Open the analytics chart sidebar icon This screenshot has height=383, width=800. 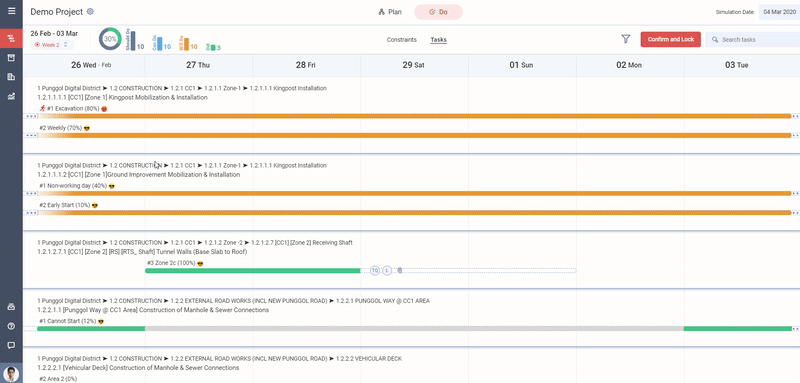[x=11, y=96]
